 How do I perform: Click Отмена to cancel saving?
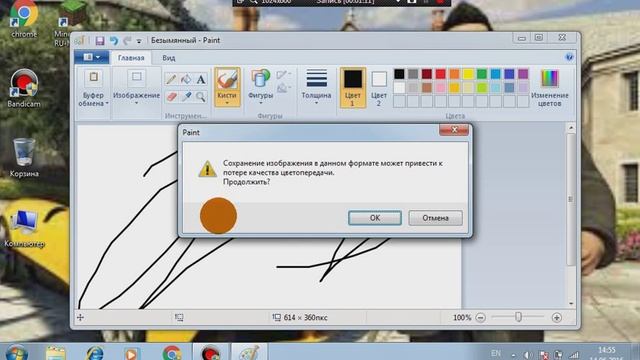point(436,218)
